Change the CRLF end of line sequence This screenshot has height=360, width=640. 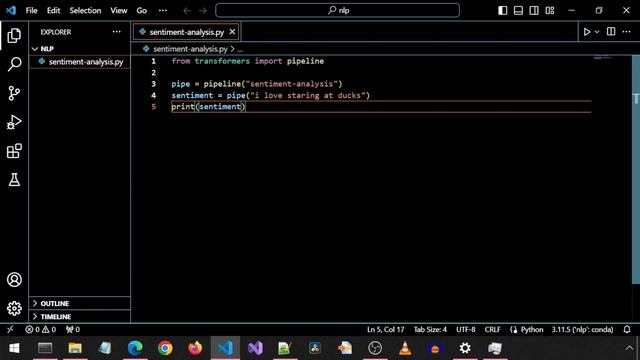coord(492,329)
